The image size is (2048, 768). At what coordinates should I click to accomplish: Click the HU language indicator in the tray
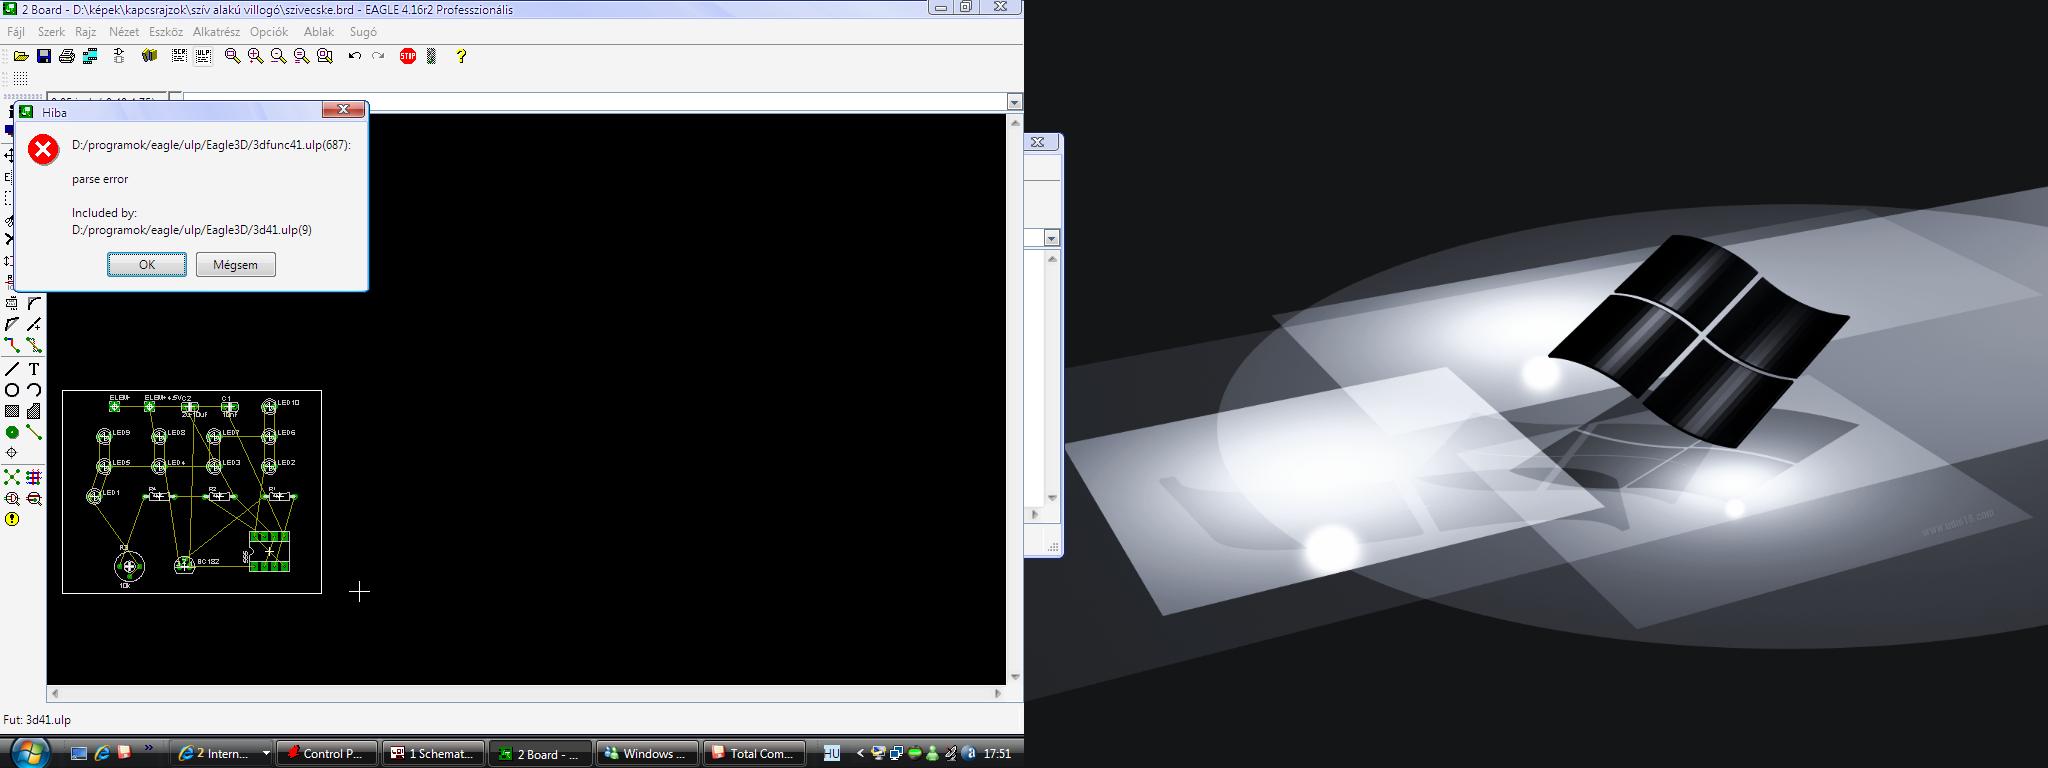tap(831, 753)
